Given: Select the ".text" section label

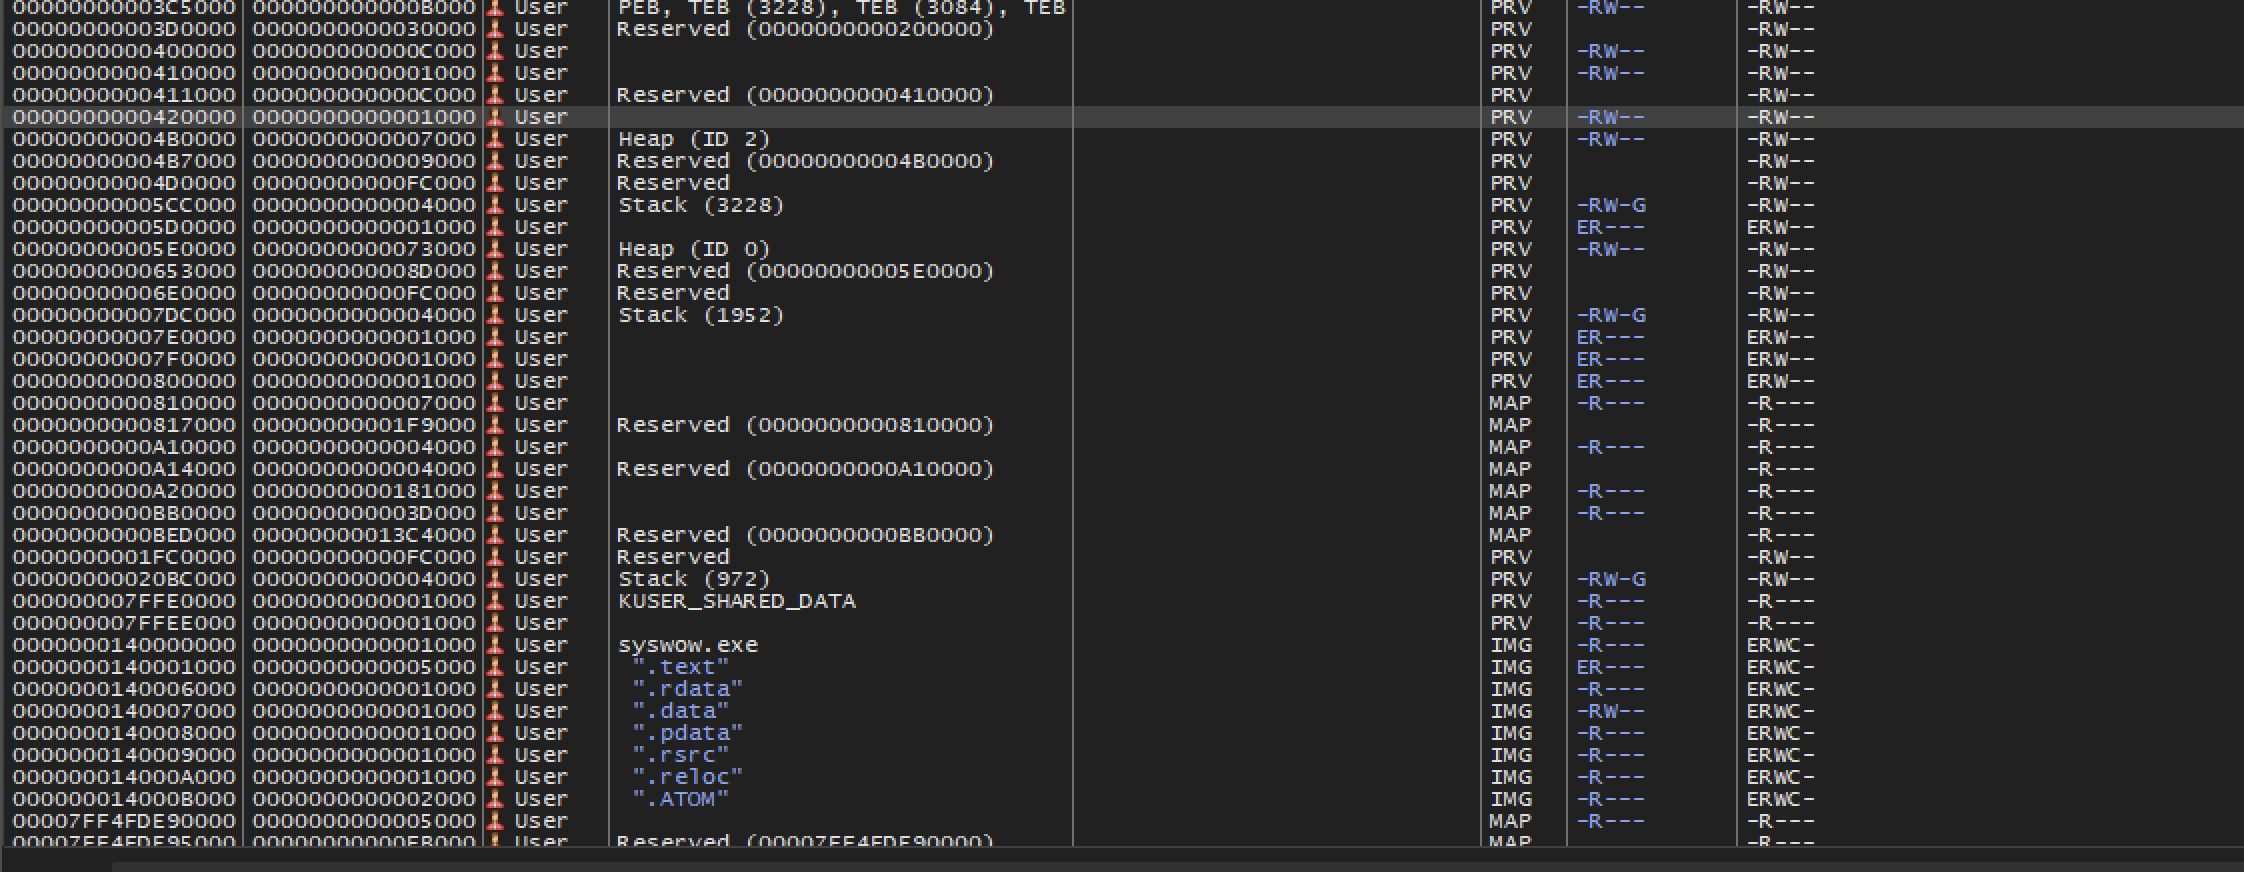Looking at the screenshot, I should tap(680, 667).
